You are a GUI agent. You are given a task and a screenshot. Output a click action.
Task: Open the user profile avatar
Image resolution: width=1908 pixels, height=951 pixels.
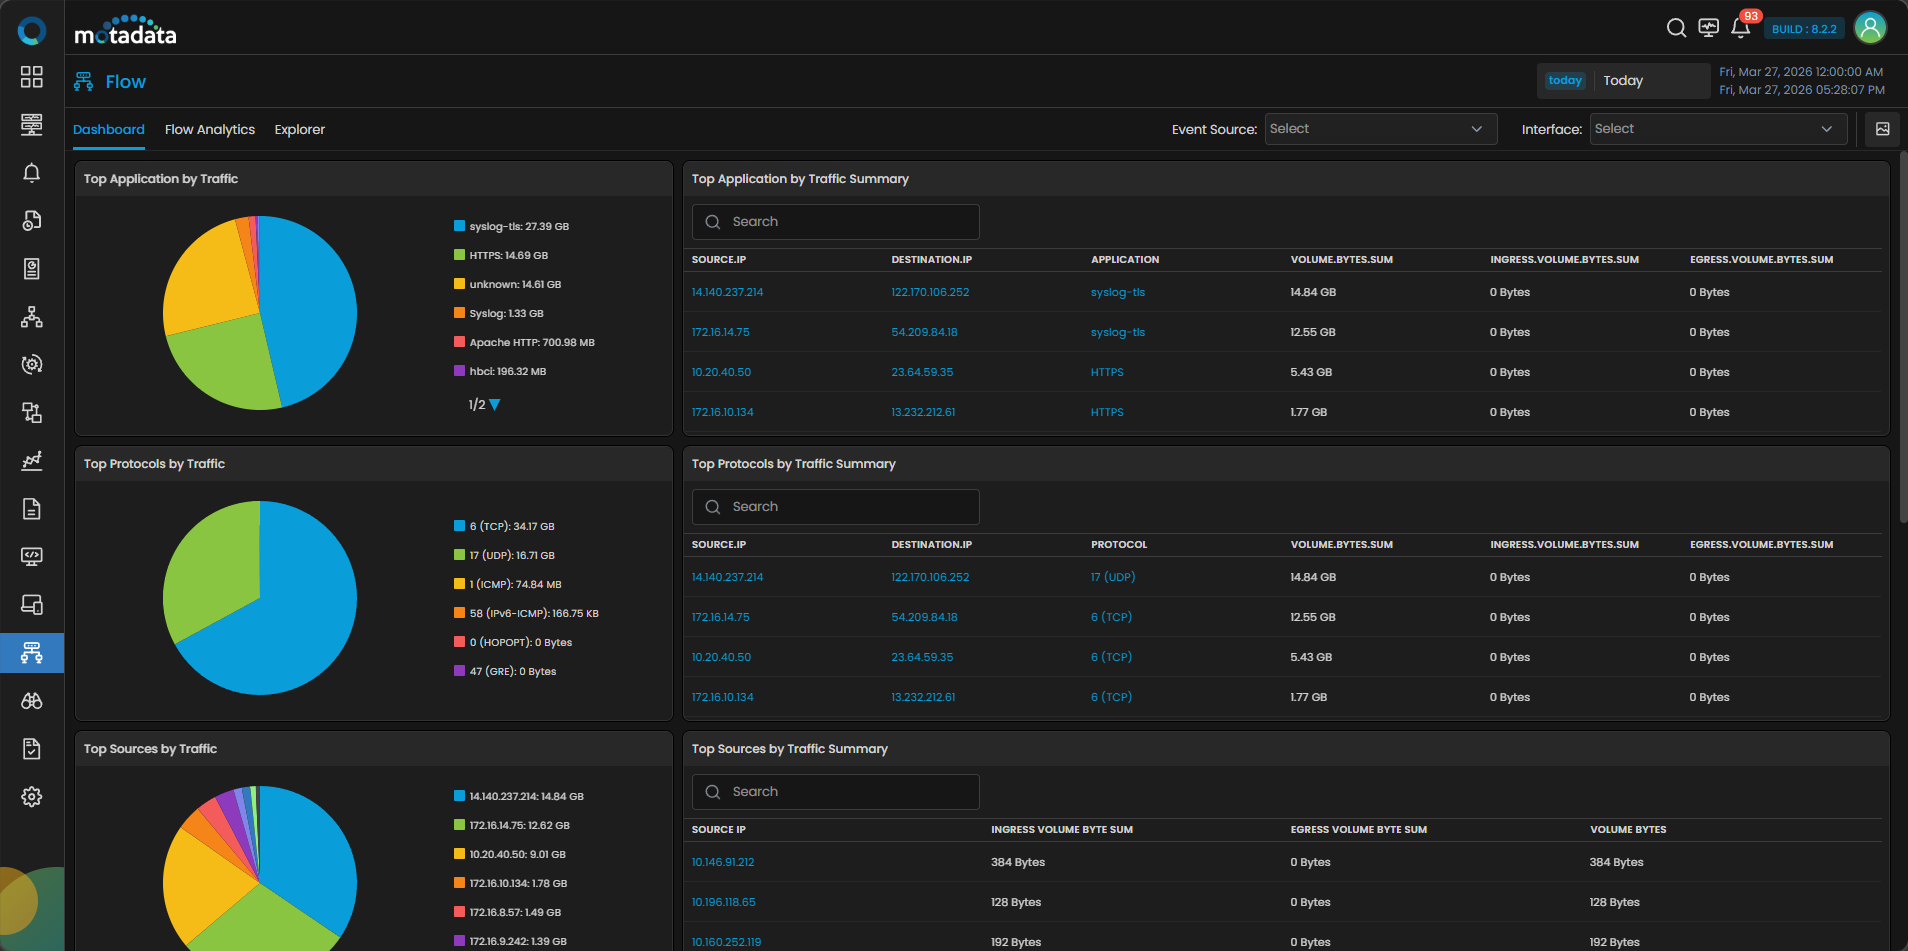pyautogui.click(x=1870, y=28)
